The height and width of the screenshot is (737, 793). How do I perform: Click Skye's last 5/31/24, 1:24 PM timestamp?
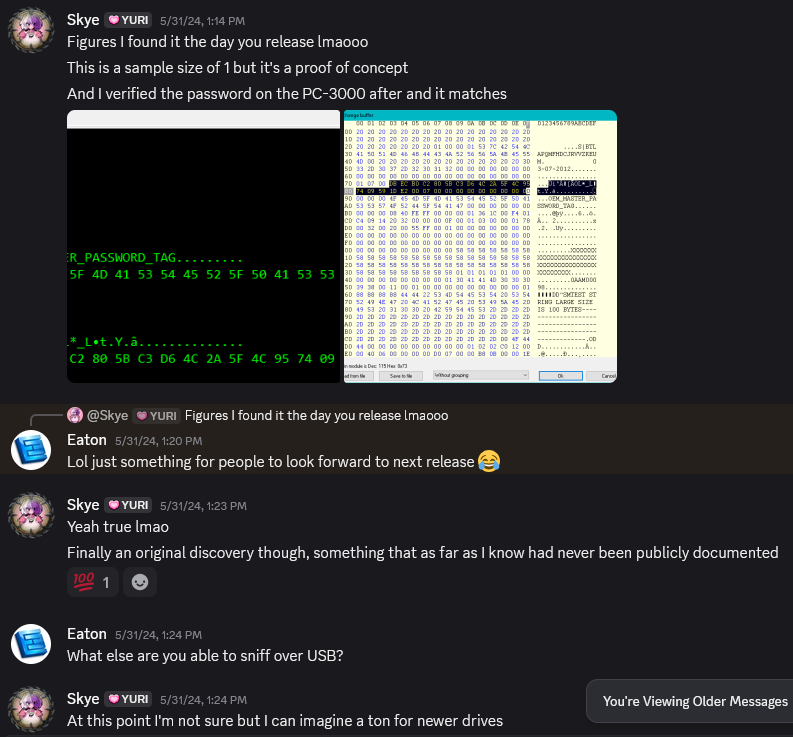(x=203, y=700)
